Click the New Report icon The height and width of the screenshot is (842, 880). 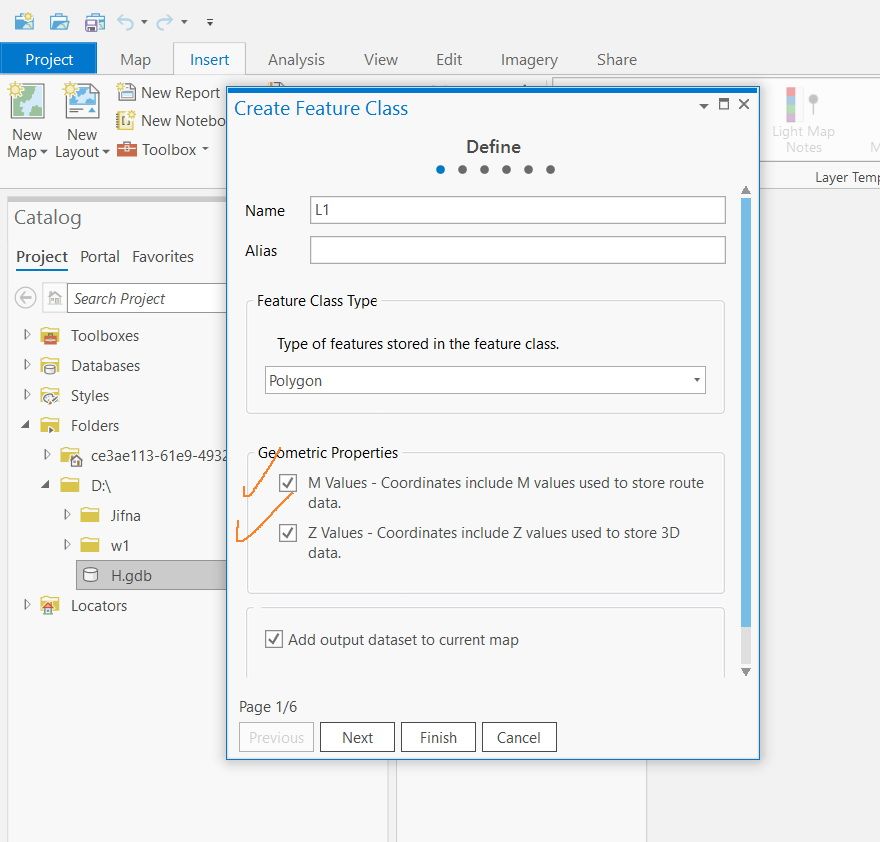pyautogui.click(x=126, y=91)
